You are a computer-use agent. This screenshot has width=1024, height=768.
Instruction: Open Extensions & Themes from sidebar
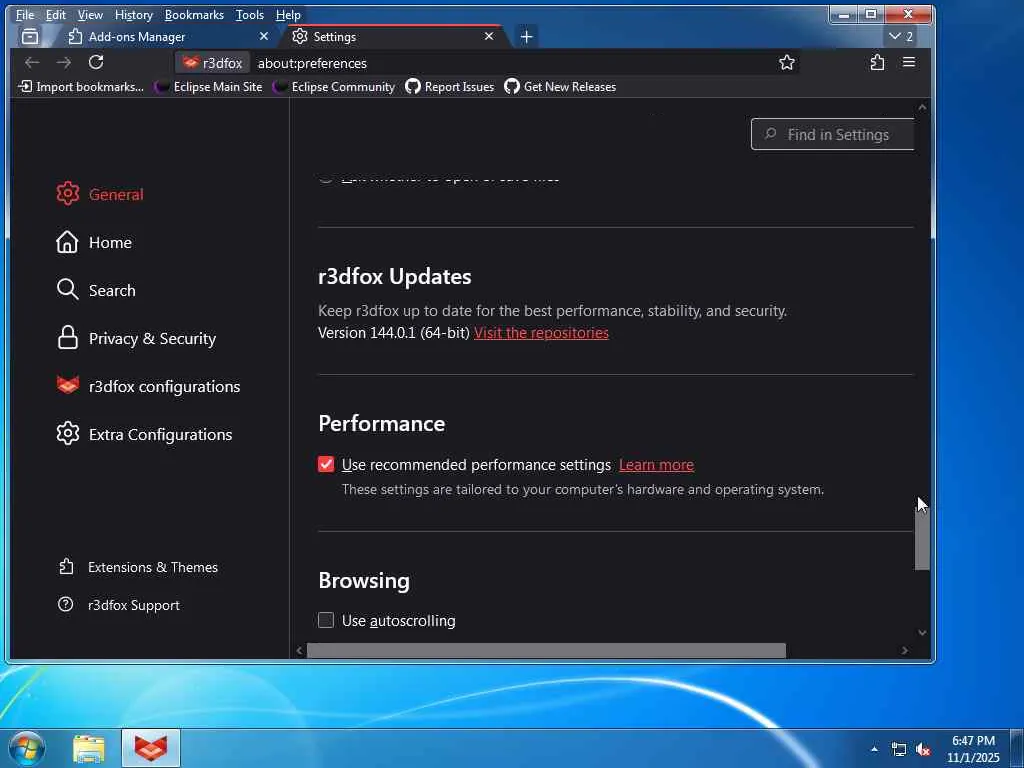pyautogui.click(x=138, y=568)
